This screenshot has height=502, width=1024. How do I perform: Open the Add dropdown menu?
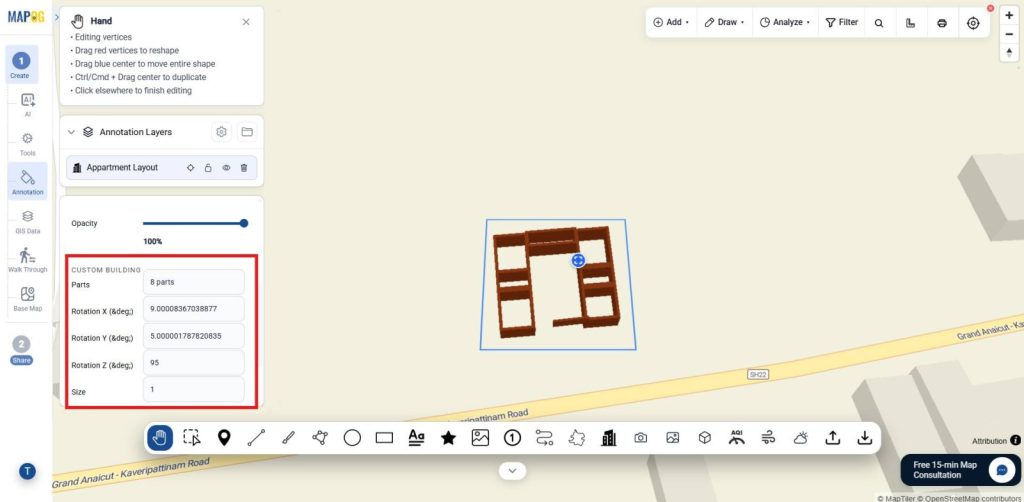coord(671,22)
